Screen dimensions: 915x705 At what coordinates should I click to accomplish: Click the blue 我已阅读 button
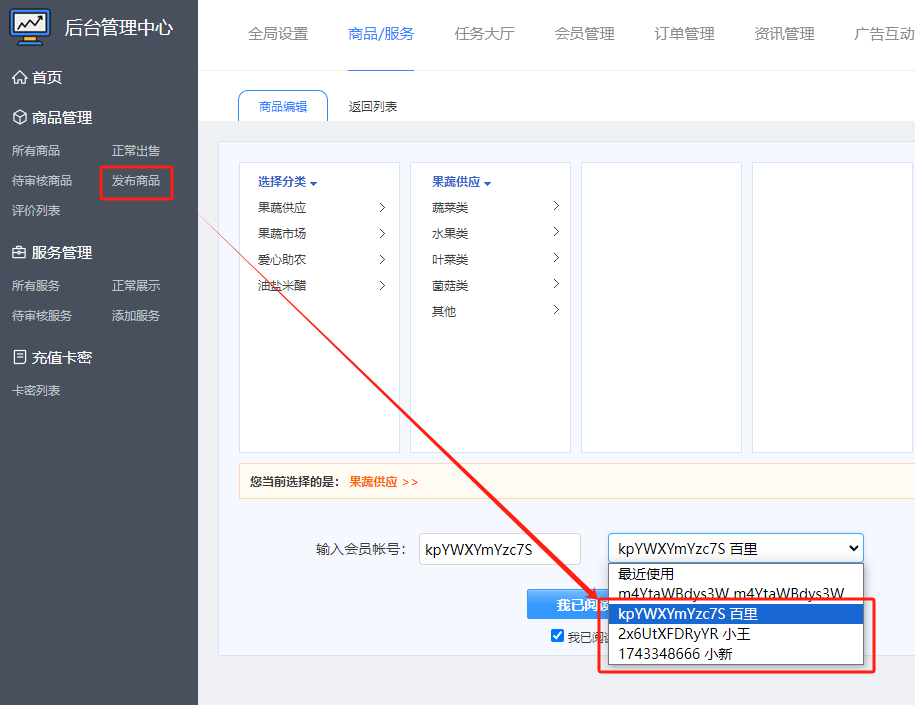568,604
